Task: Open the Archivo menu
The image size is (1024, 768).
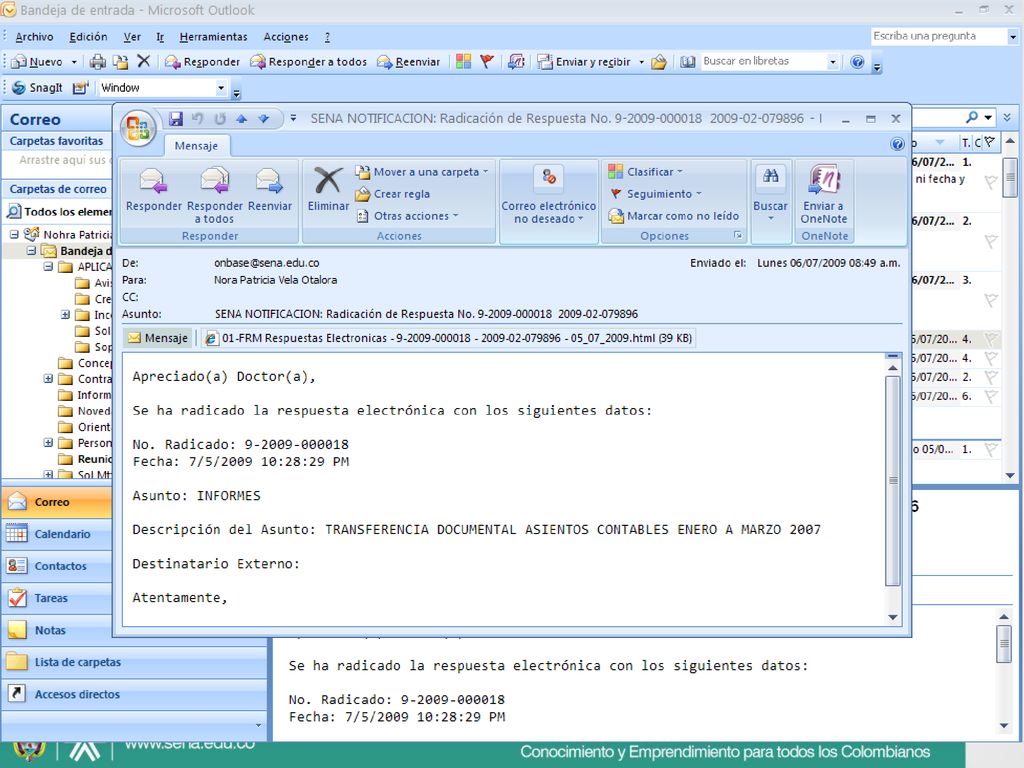Action: (34, 37)
